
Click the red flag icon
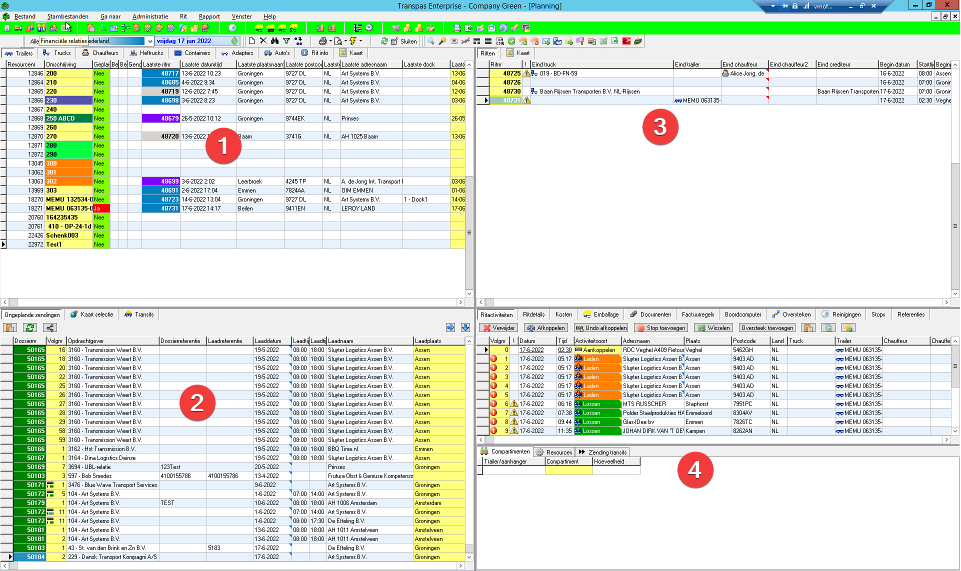pyautogui.click(x=626, y=41)
